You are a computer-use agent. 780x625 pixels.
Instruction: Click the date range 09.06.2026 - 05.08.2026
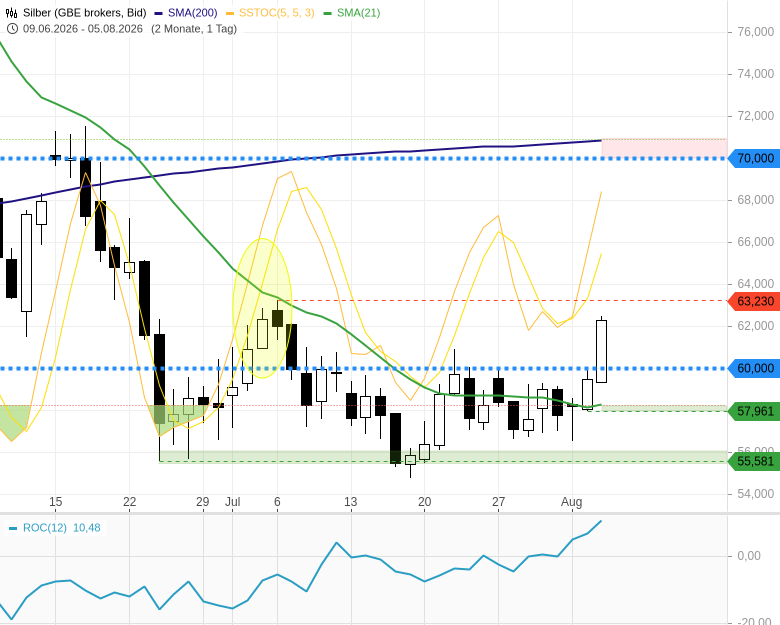83,29
